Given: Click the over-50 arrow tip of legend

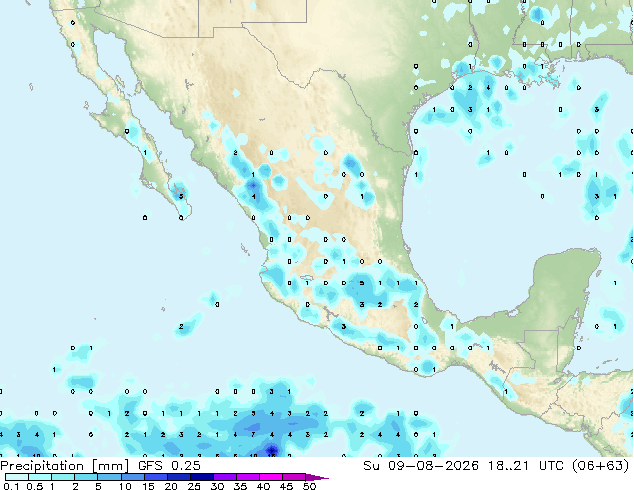Looking at the screenshot, I should pos(317,477).
